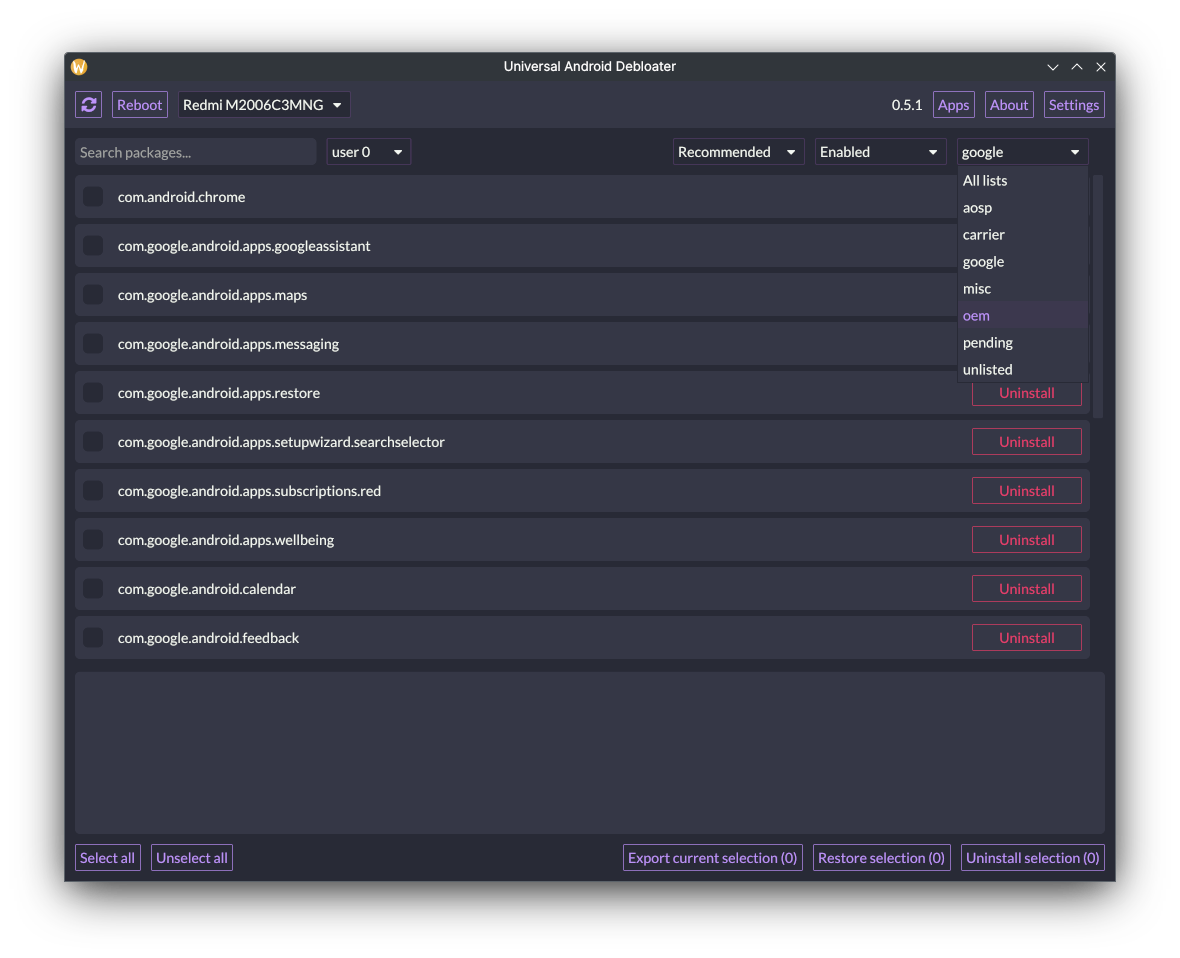Collapse the google list dropdown
Image resolution: width=1180 pixels, height=958 pixels.
tap(1023, 152)
